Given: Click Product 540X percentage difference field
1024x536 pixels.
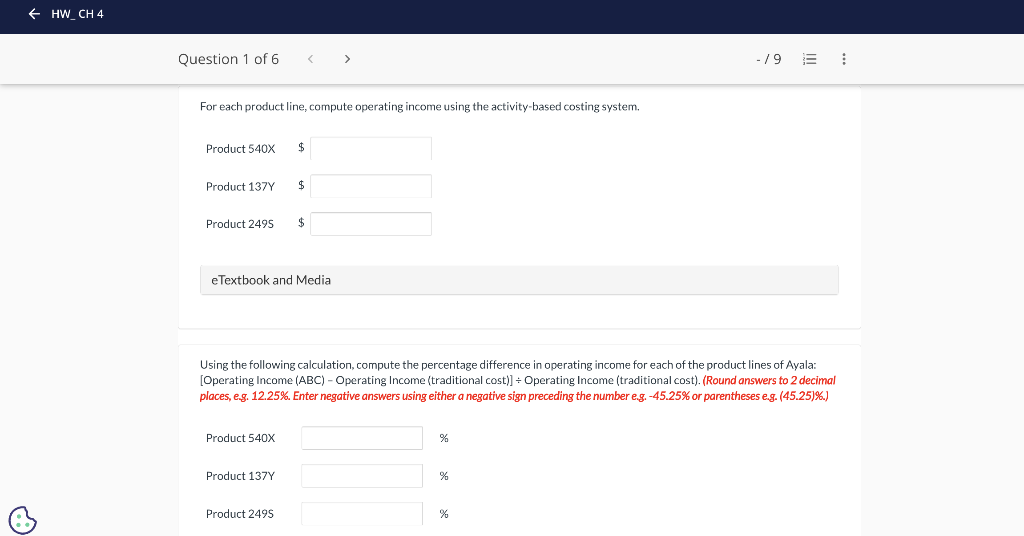Looking at the screenshot, I should point(362,438).
